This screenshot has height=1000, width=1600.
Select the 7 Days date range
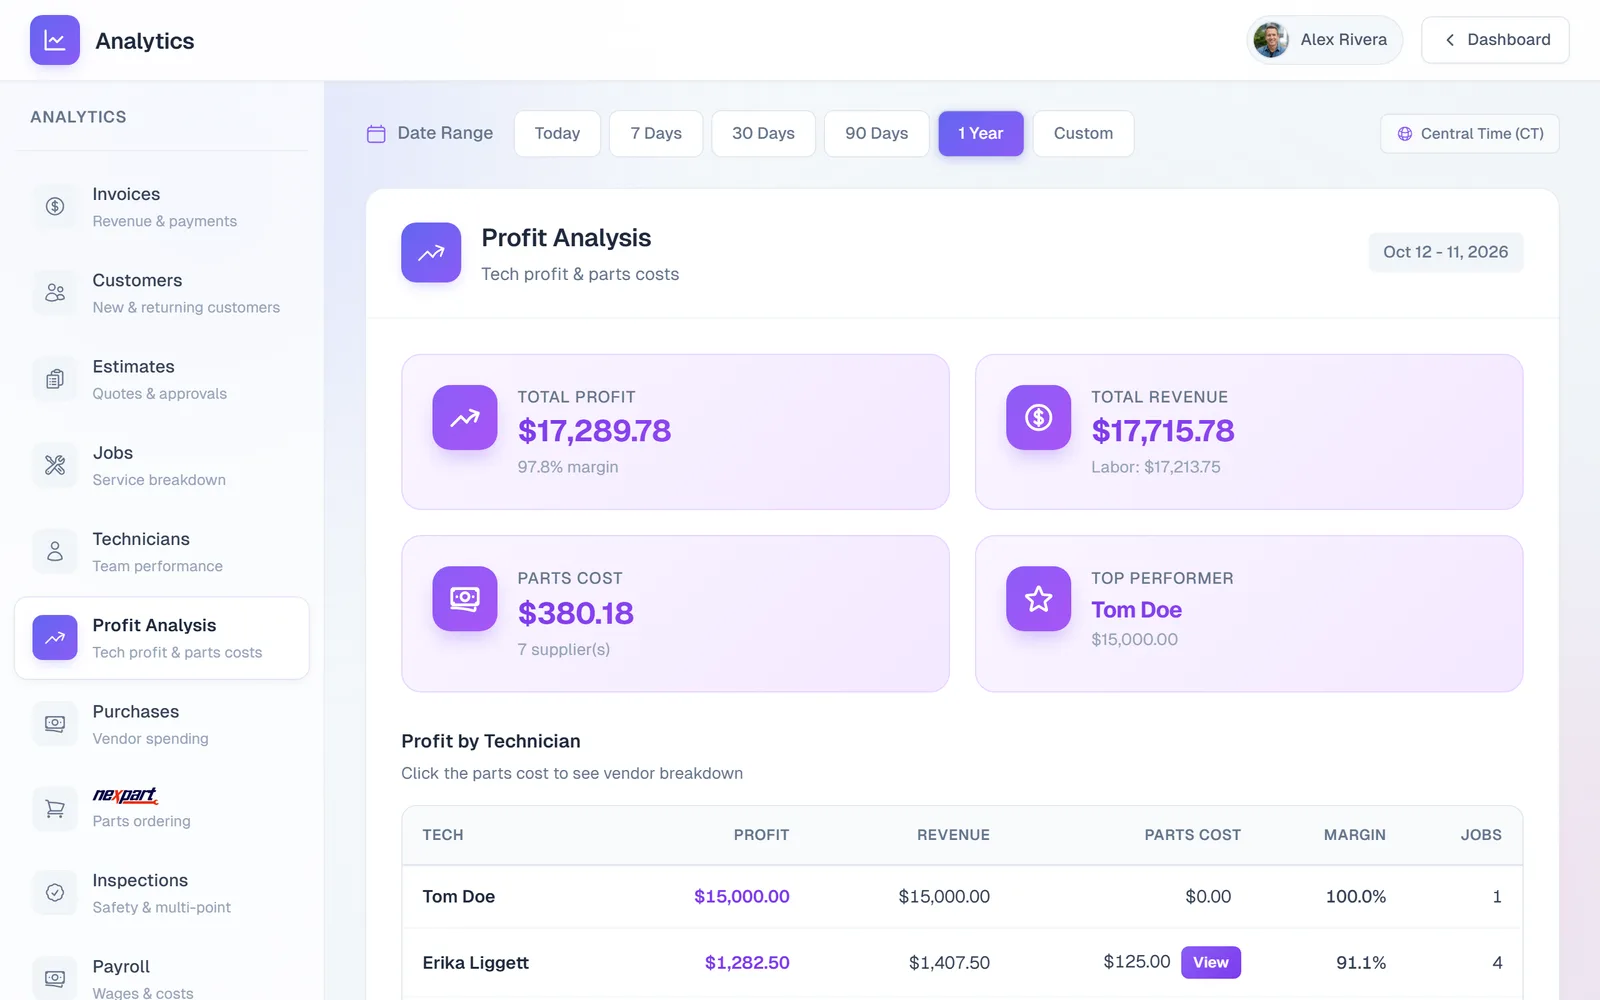[656, 134]
